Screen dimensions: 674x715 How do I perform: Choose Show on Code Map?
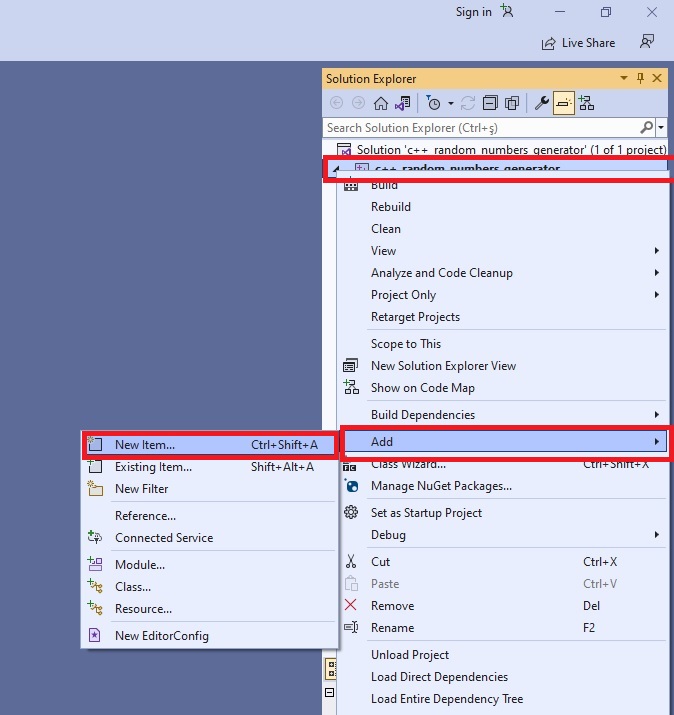click(x=505, y=388)
